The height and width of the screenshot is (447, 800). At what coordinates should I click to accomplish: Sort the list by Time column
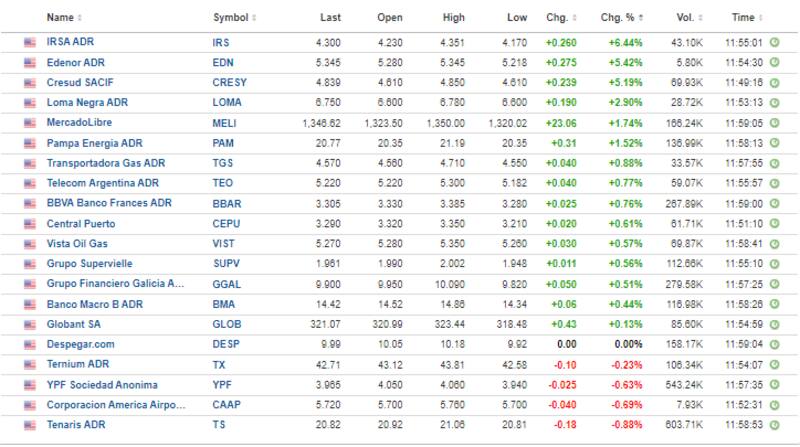pyautogui.click(x=745, y=18)
